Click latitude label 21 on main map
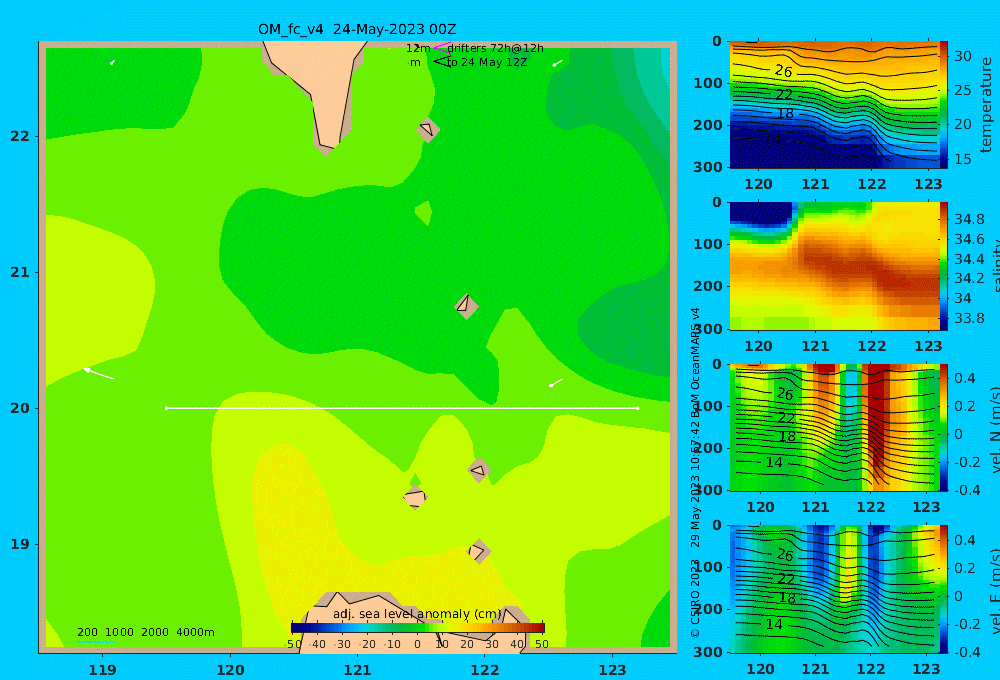The image size is (1000, 680). [20, 272]
